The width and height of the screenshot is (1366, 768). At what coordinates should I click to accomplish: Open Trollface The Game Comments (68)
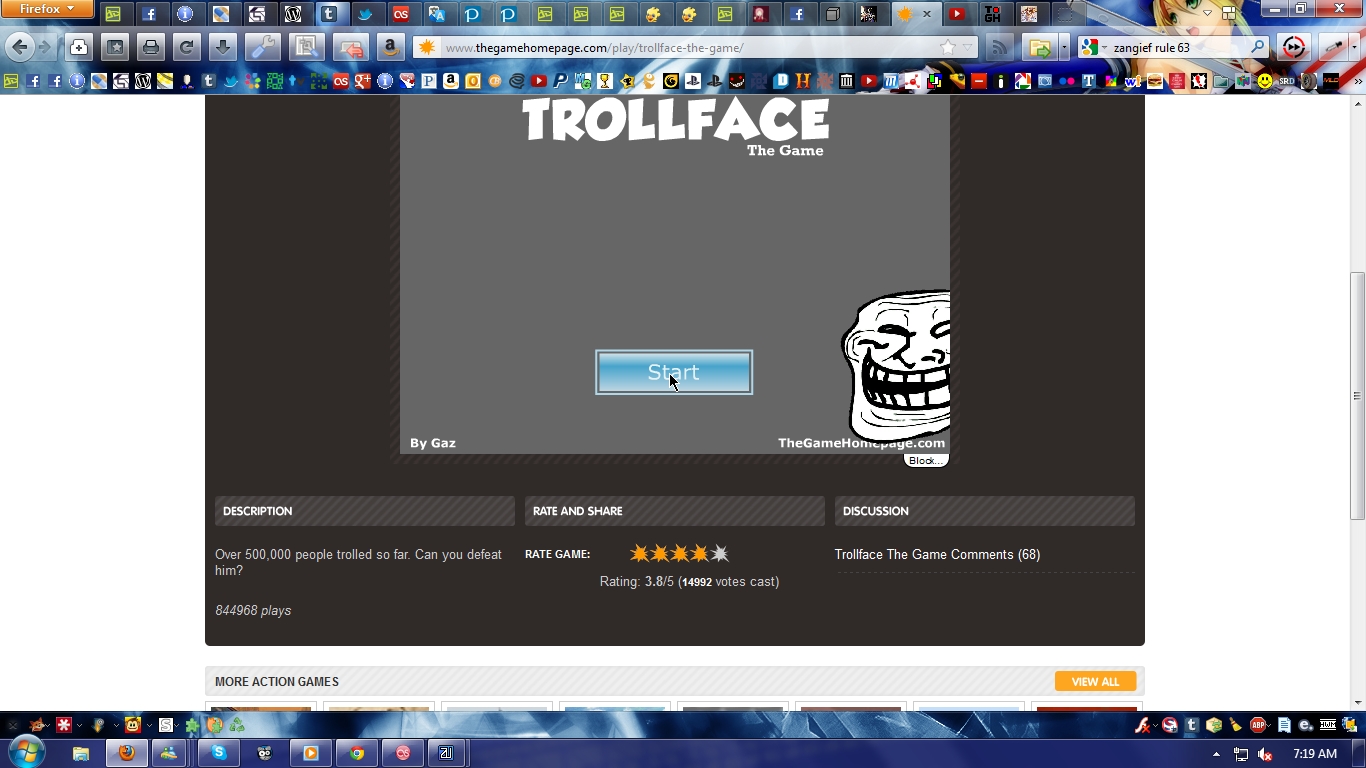coord(937,554)
